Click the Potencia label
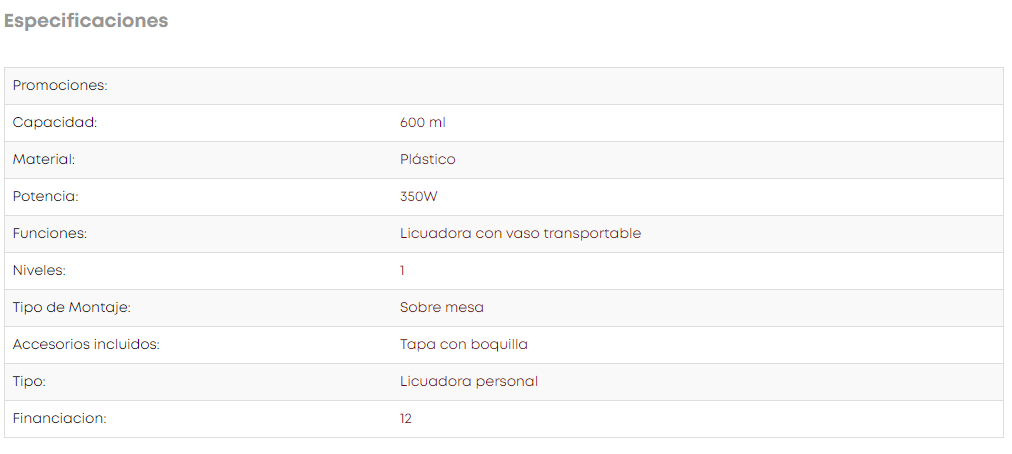This screenshot has width=1012, height=454. click(46, 197)
